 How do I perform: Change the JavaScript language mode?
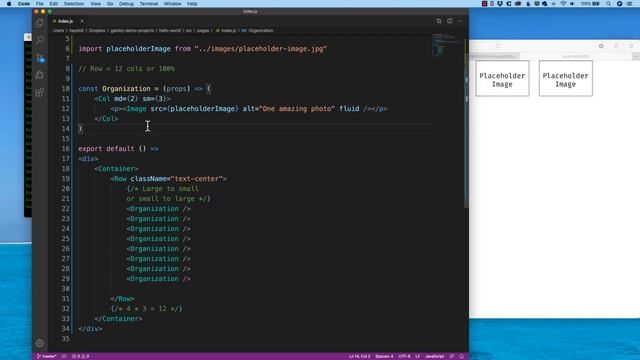tap(434, 356)
